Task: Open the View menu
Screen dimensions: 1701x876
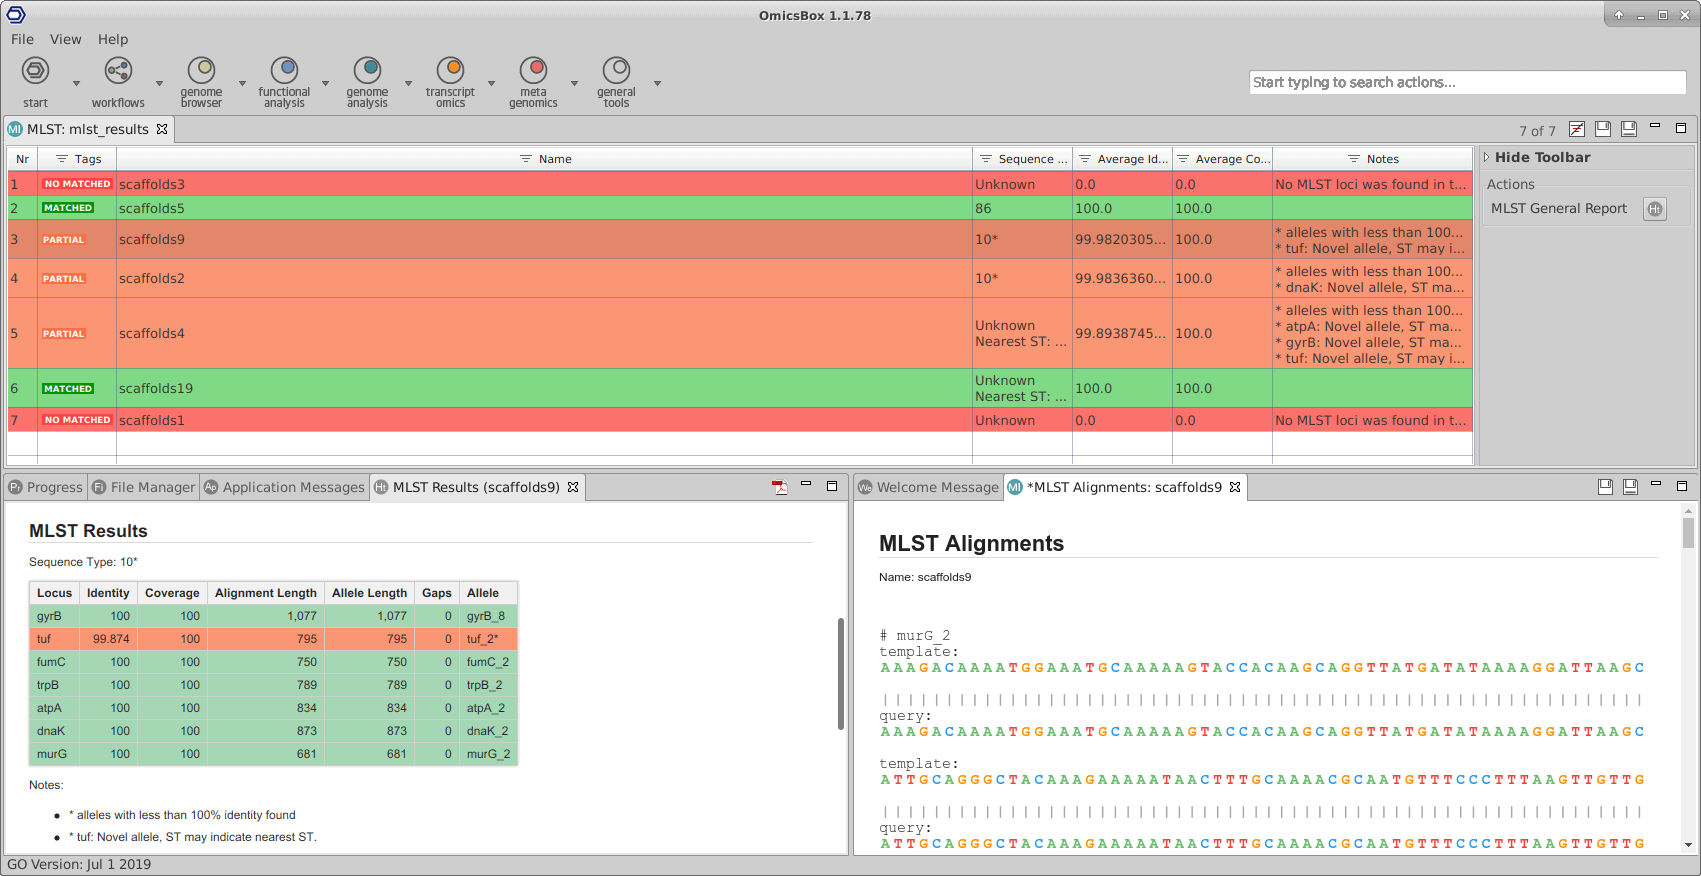Action: click(x=66, y=39)
